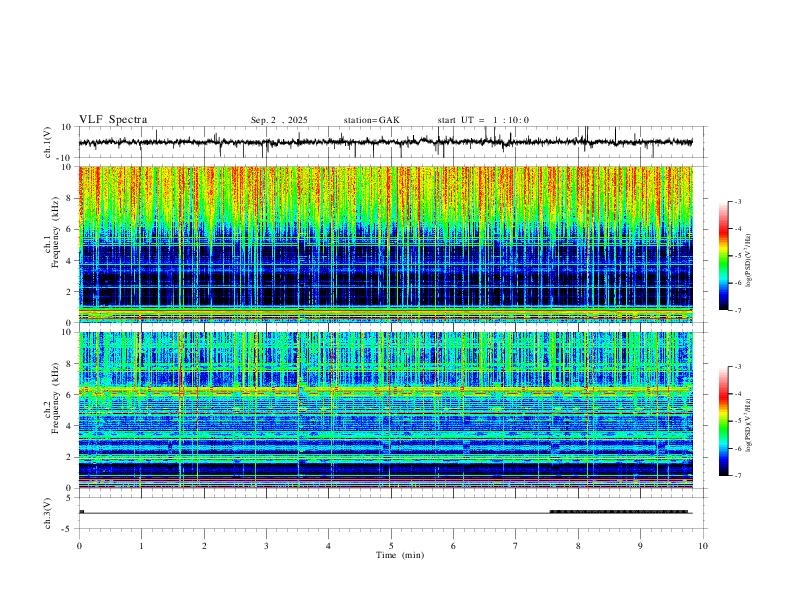
Task: Click the ch.1 Frequency (kHz) axis label
Action: click(52, 232)
